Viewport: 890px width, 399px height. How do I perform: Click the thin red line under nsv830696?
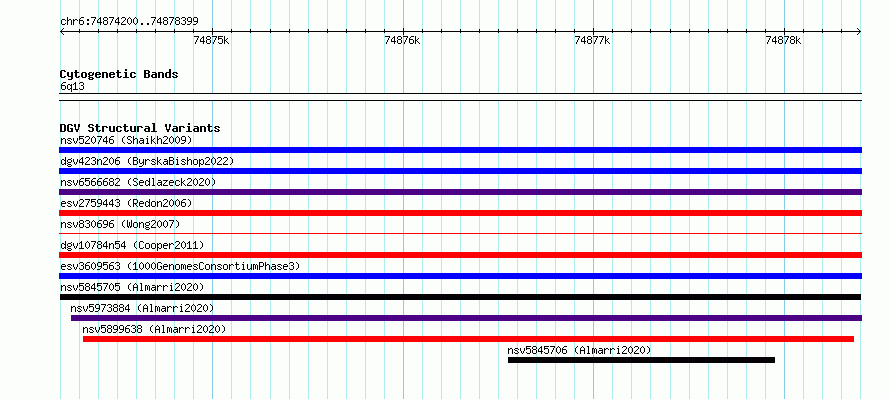pos(460,233)
